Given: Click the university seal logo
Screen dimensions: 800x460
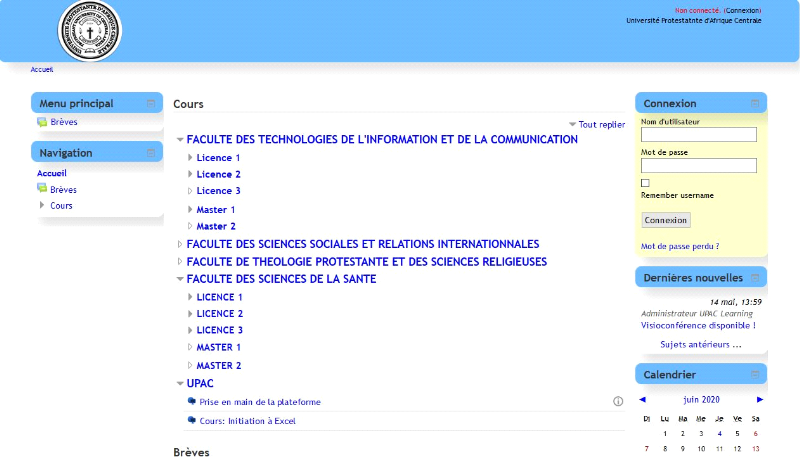Looking at the screenshot, I should coord(90,31).
